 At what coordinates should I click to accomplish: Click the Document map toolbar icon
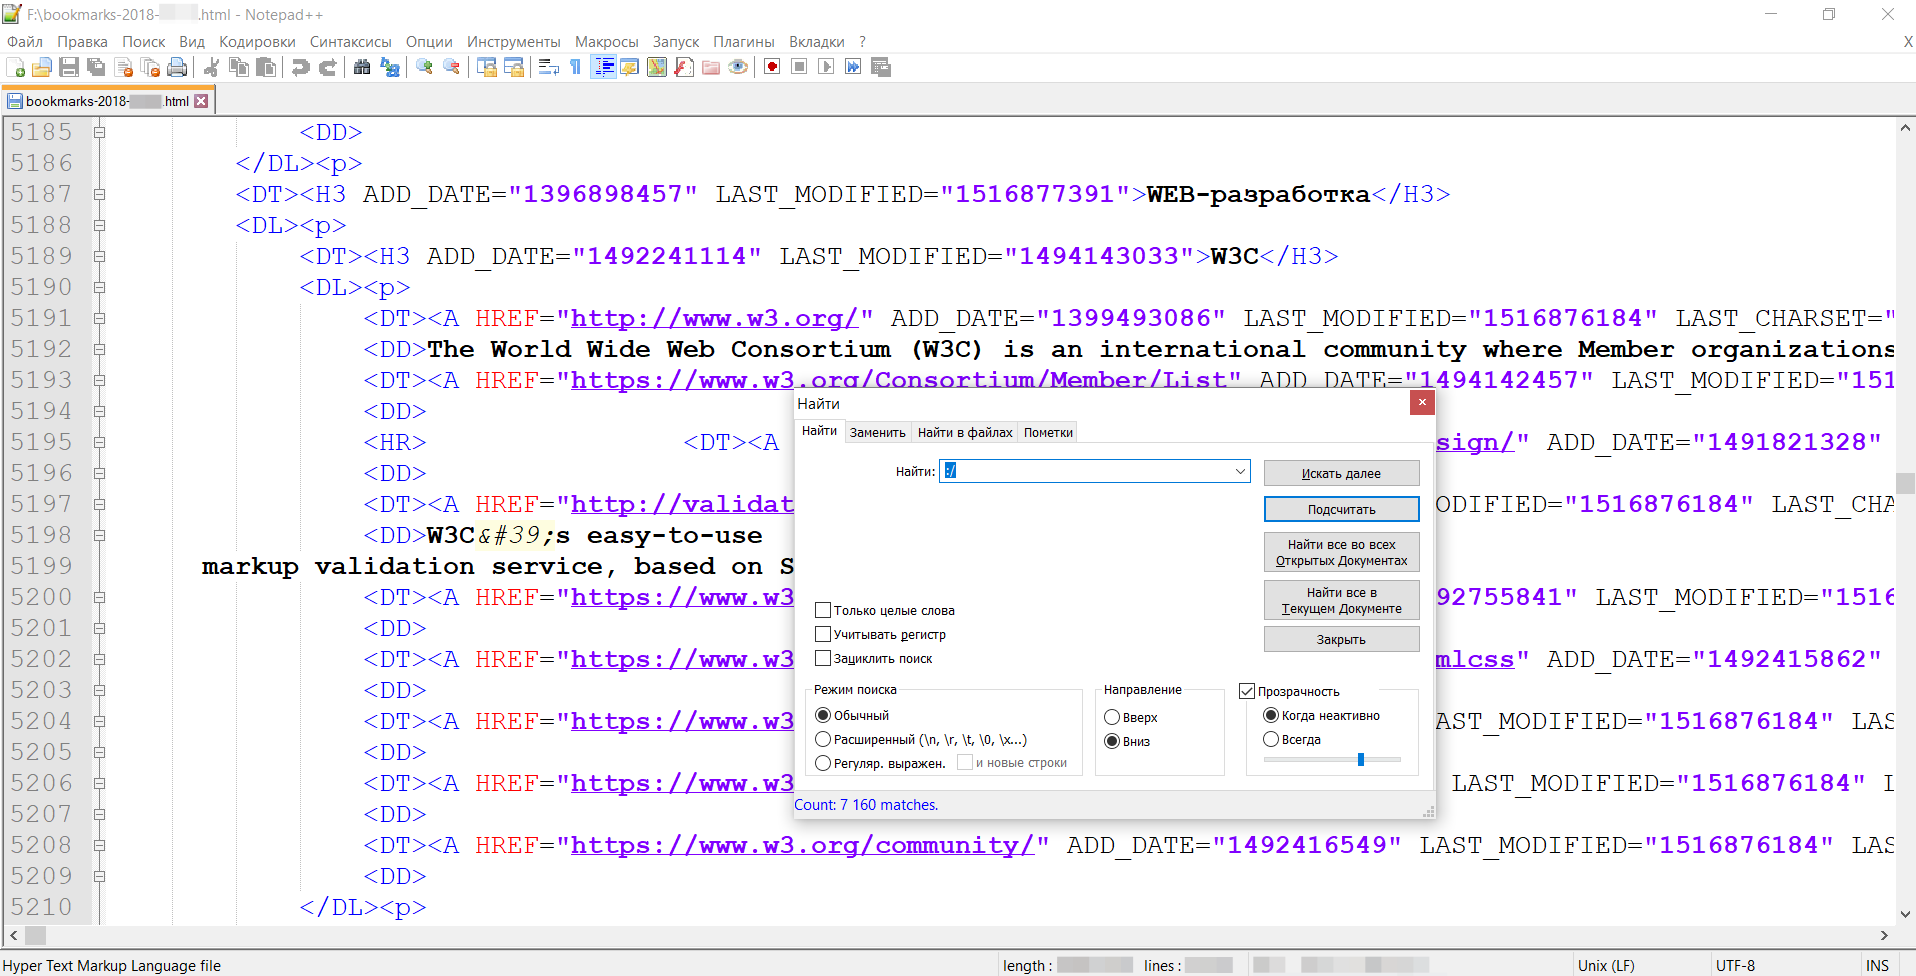(x=657, y=67)
